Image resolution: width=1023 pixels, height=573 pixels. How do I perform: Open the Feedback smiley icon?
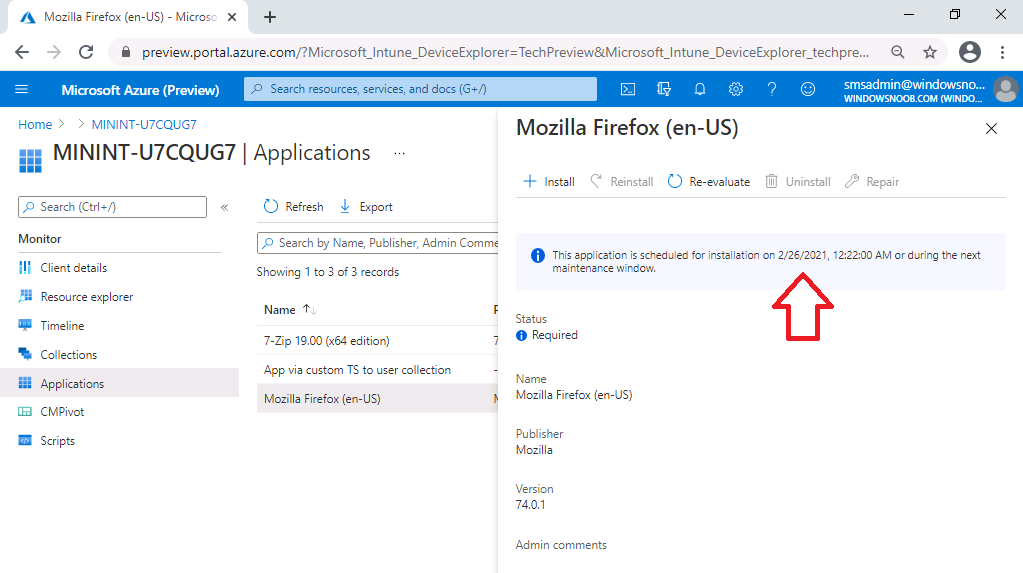click(808, 89)
